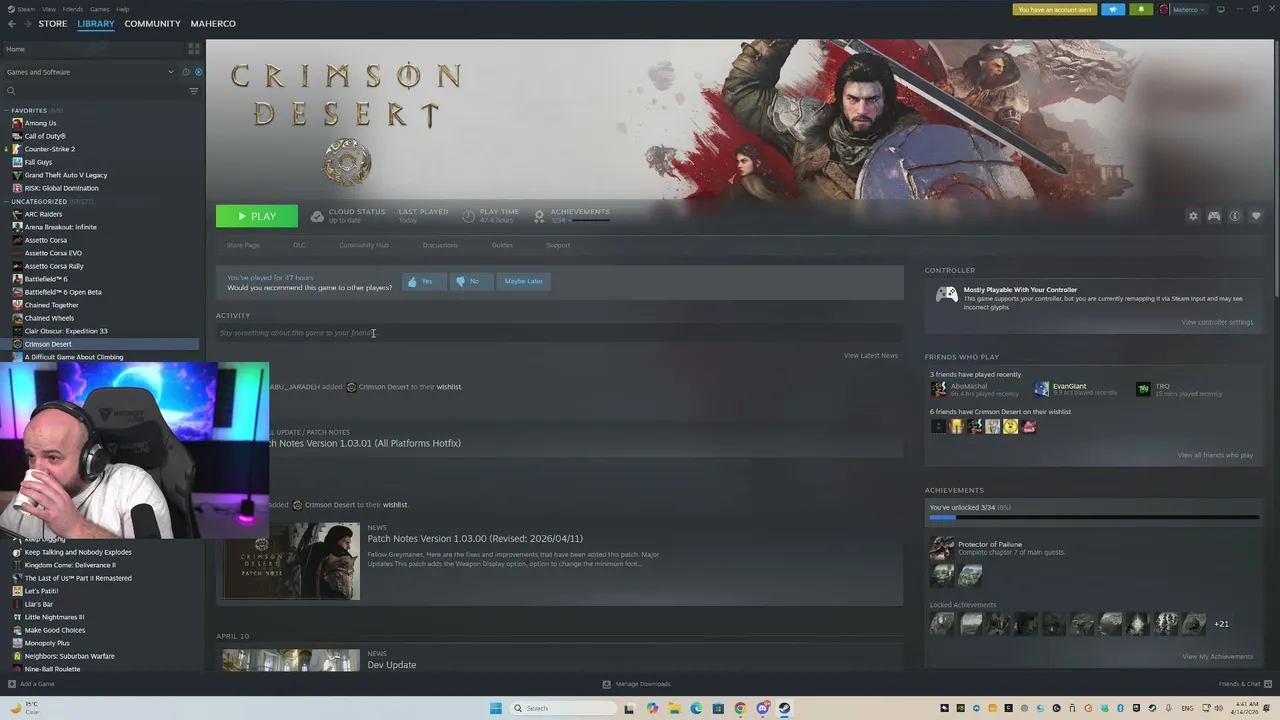Open the Store Page link
This screenshot has width=1280, height=720.
tap(243, 245)
